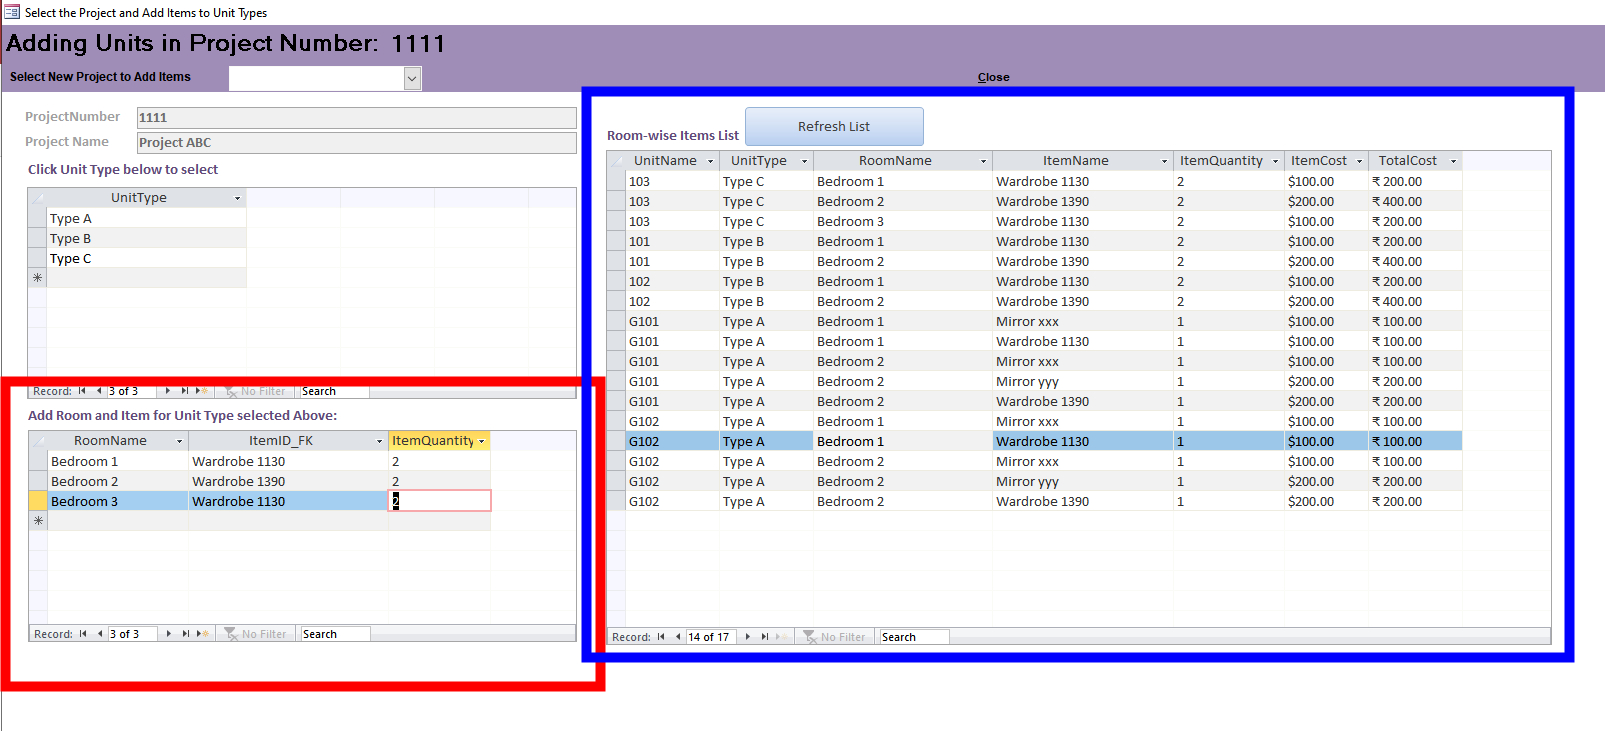Click the Refresh List button
1605x731 pixels.
[834, 127]
